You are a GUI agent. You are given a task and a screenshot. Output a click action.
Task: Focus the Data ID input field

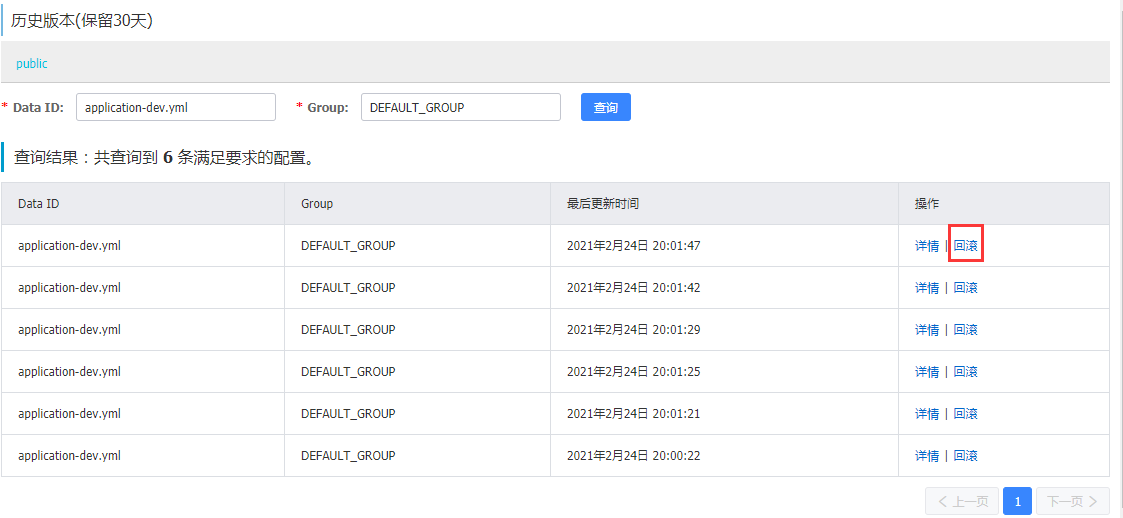tap(175, 107)
